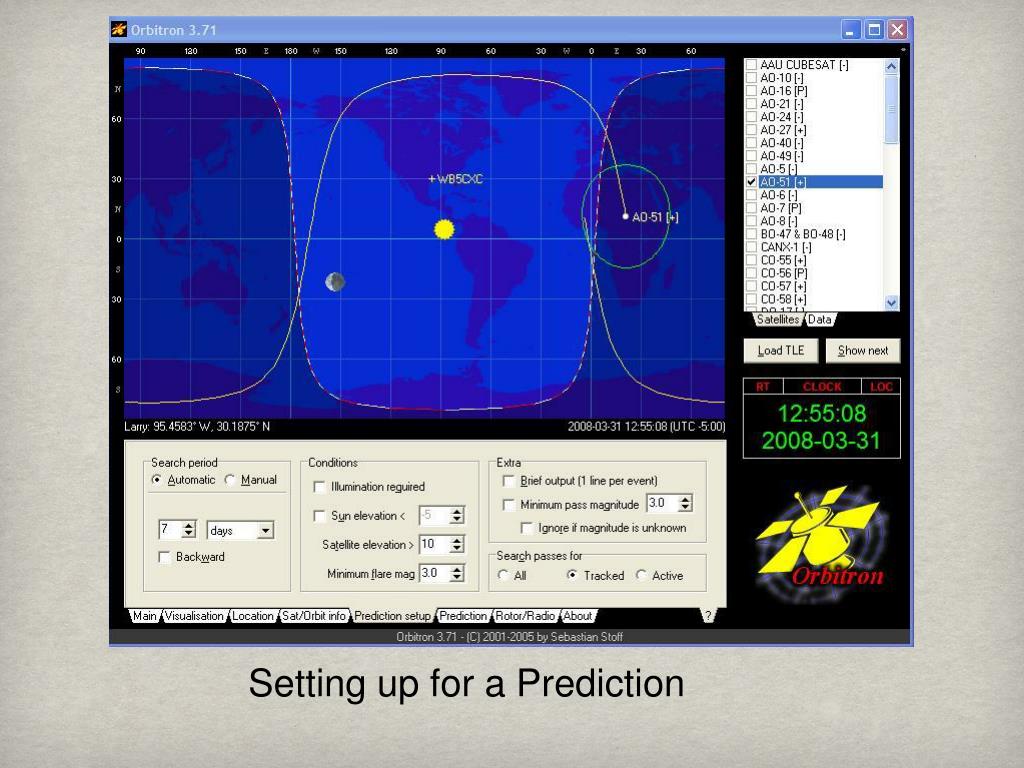This screenshot has width=1024, height=768.
Task: Switch to the Satellites list tab
Action: tap(778, 319)
